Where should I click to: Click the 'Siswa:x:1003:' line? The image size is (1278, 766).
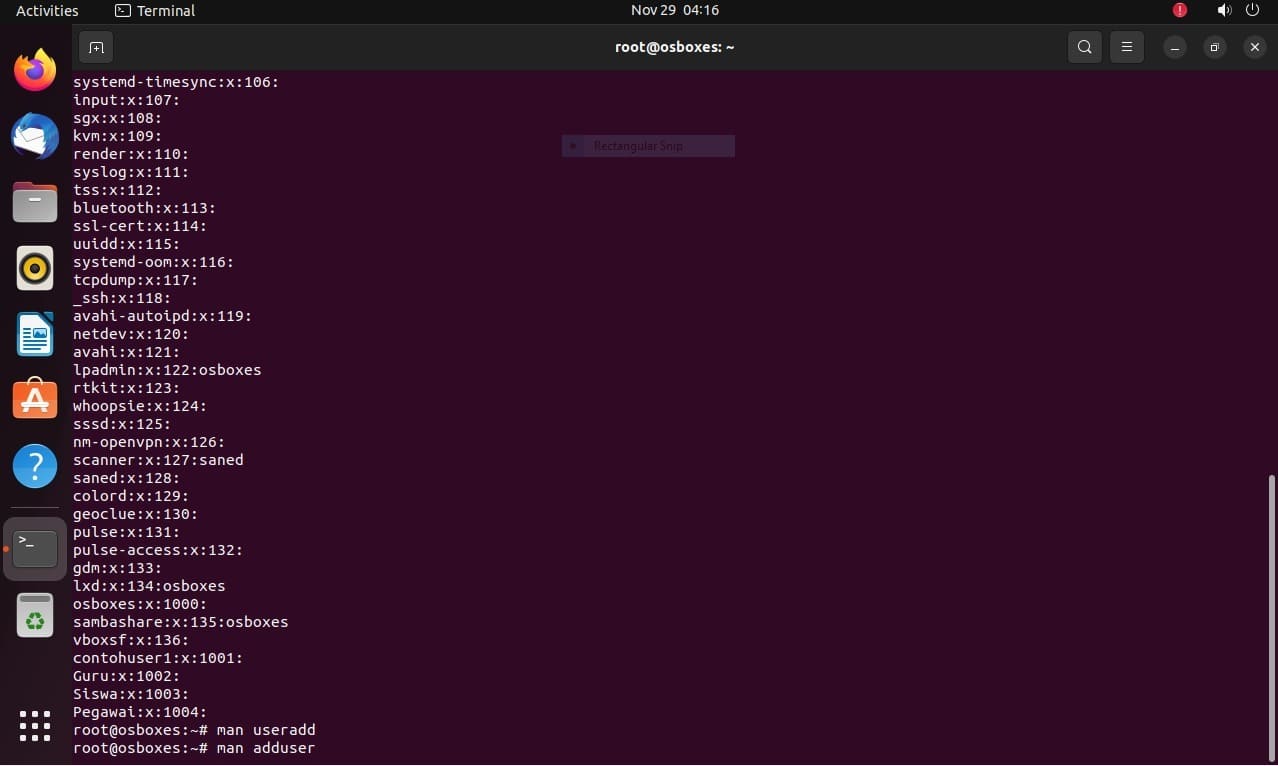131,694
